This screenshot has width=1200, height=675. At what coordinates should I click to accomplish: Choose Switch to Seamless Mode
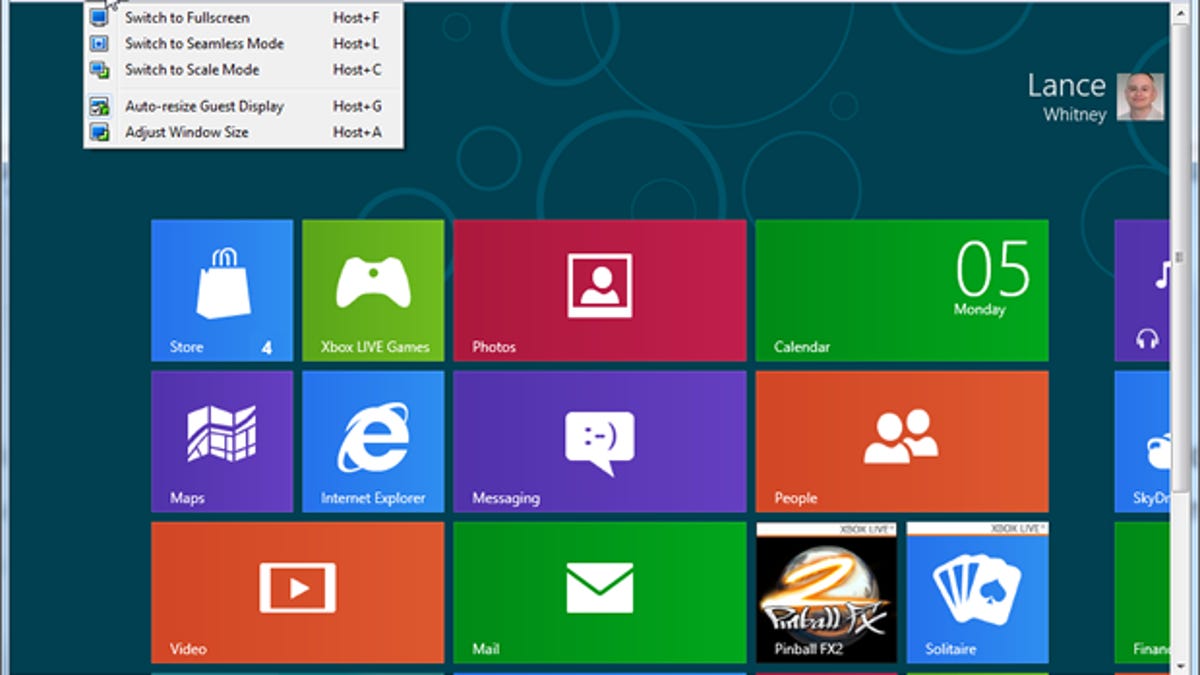coord(204,44)
